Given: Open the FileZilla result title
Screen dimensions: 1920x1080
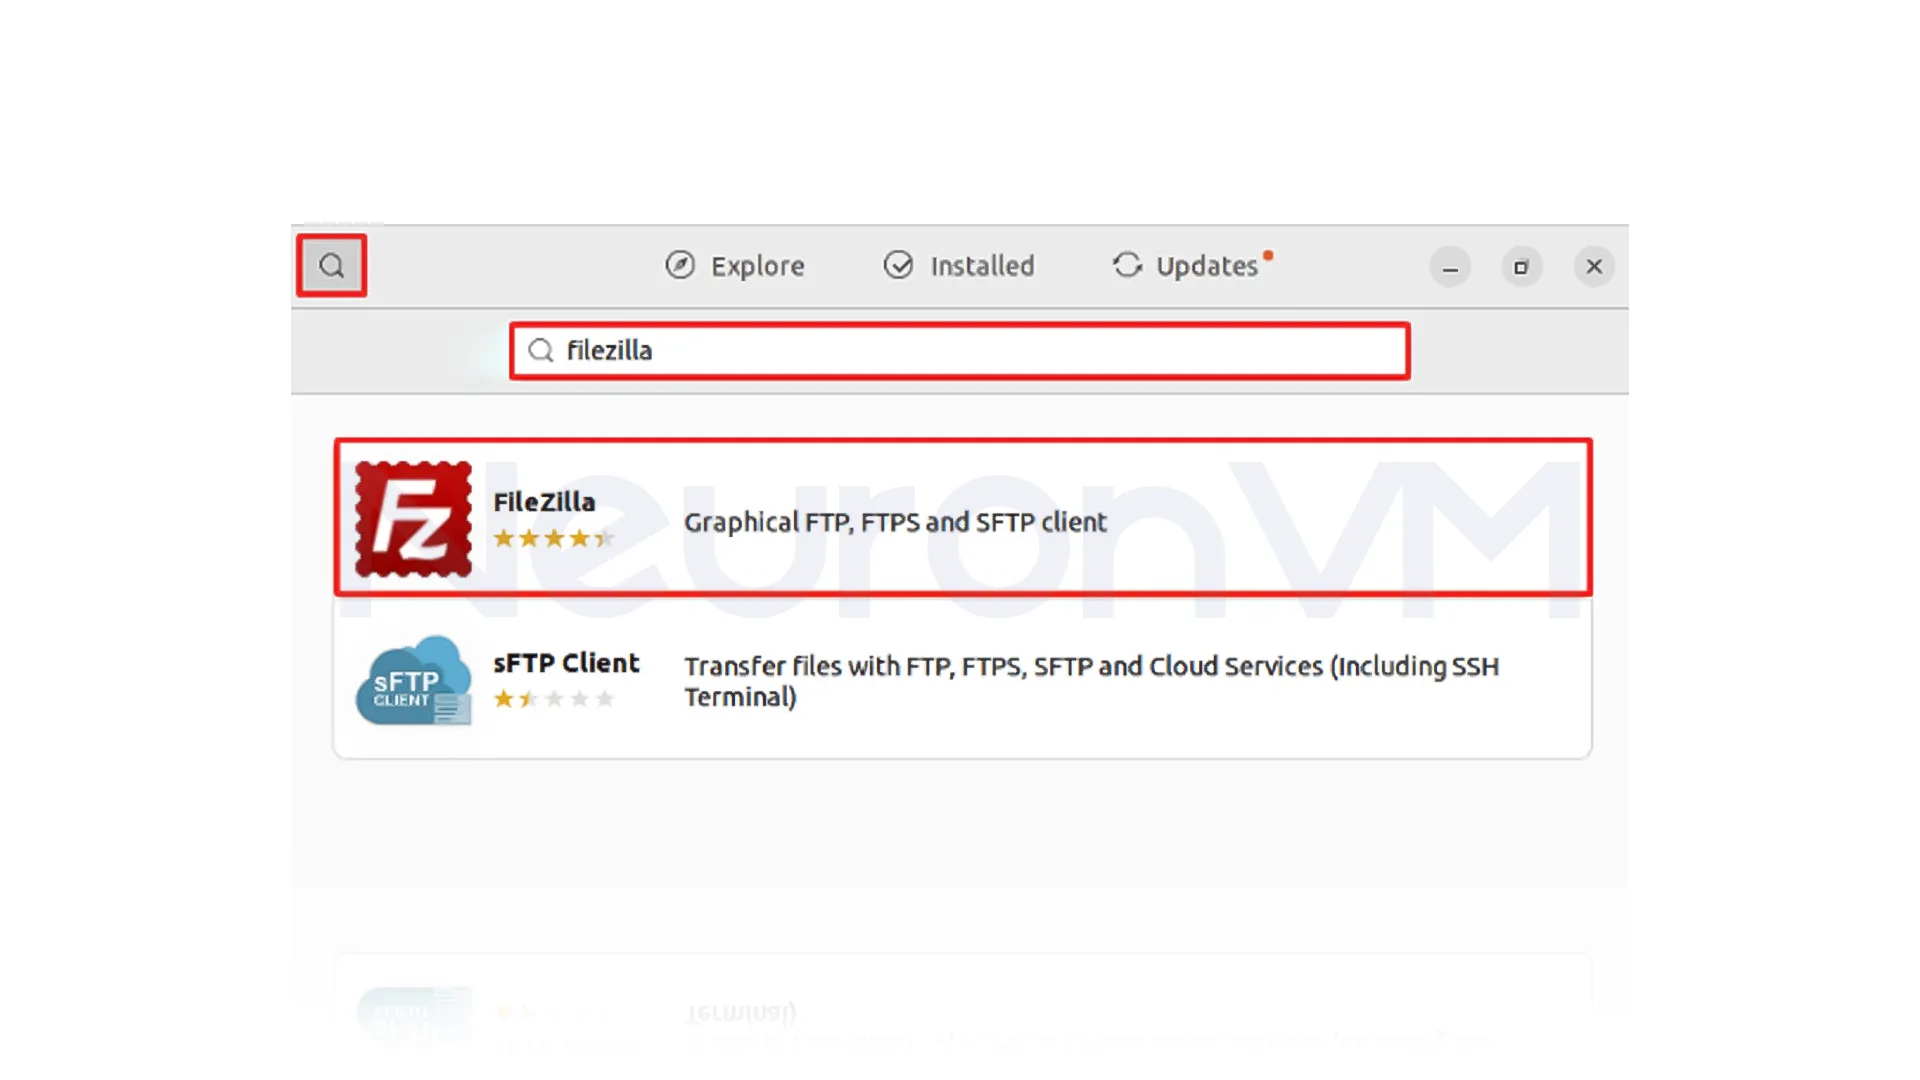Looking at the screenshot, I should click(544, 502).
